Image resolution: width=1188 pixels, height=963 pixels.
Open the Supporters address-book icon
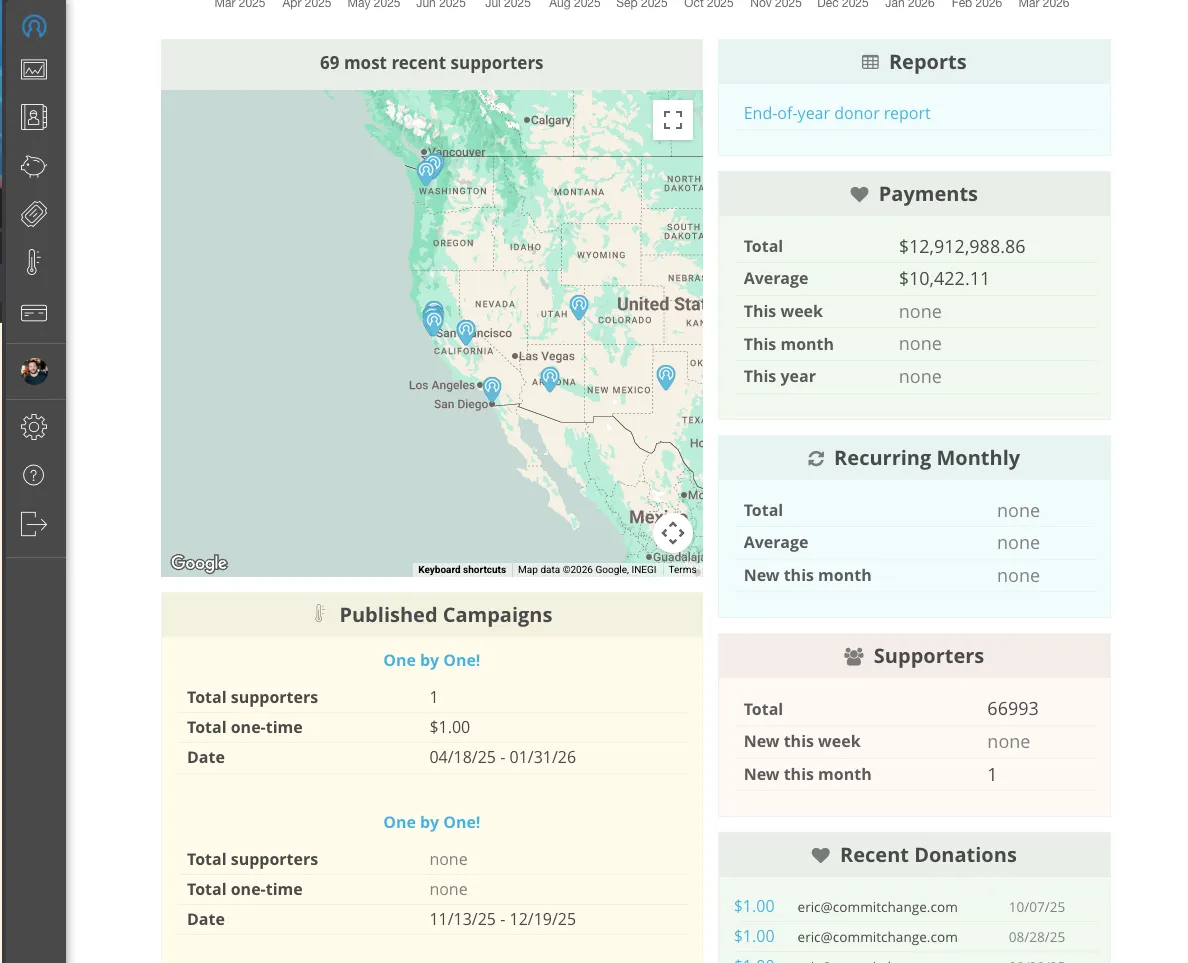(34, 117)
